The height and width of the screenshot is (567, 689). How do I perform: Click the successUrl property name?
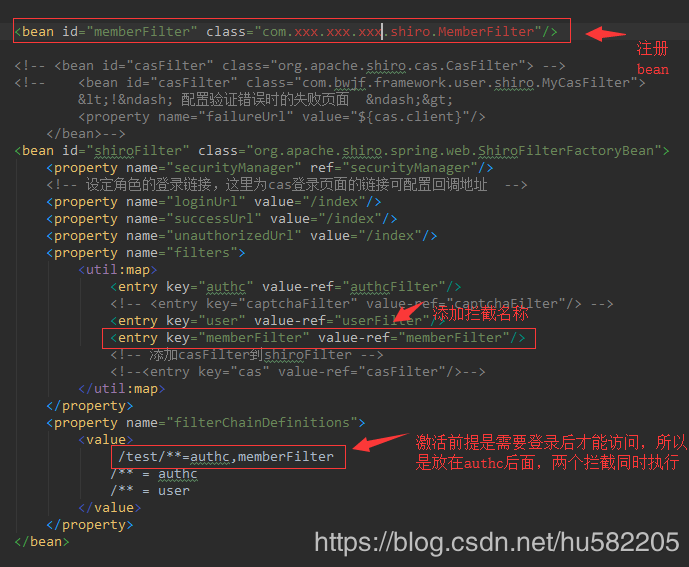pyautogui.click(x=214, y=219)
